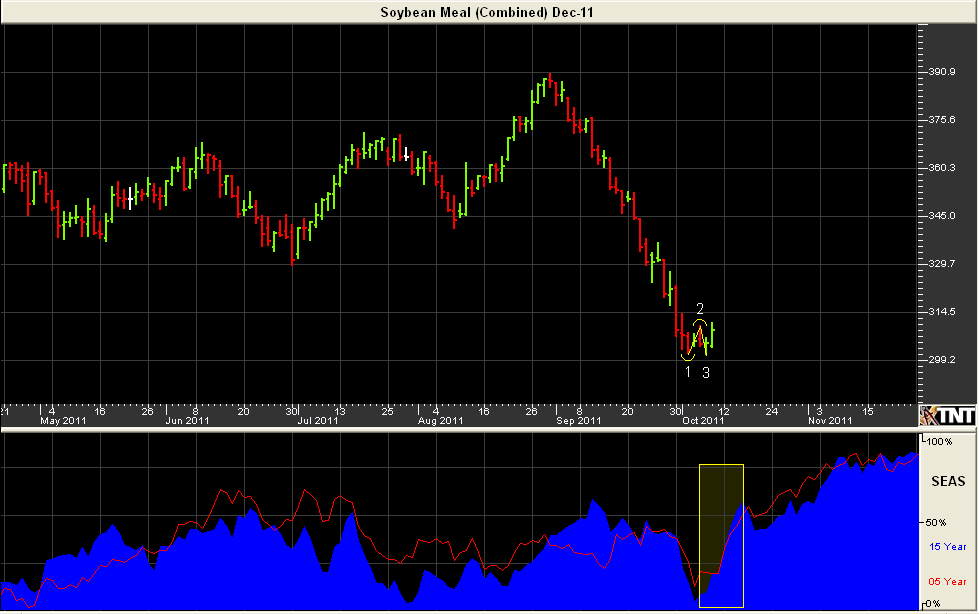Viewport: 979px width, 614px height.
Task: Click the 50% seasonal scale label
Action: coord(936,523)
